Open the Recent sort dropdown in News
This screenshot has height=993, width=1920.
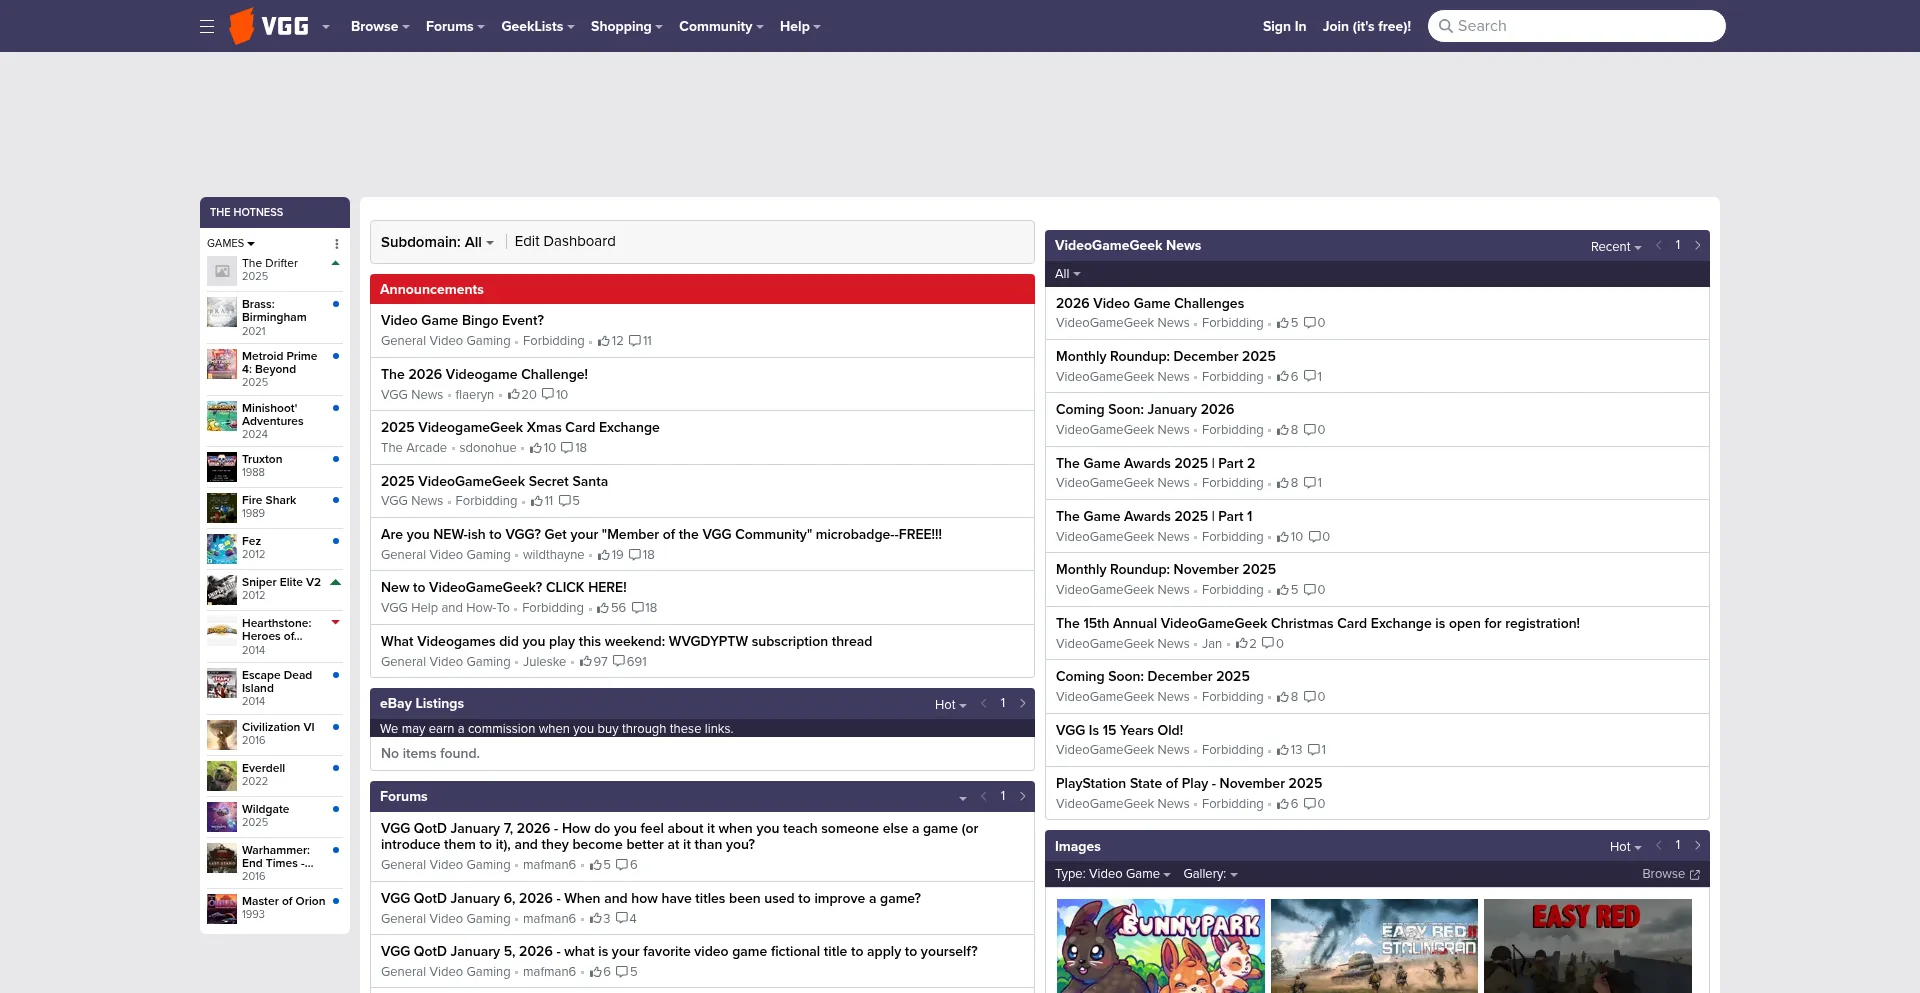[x=1615, y=247]
